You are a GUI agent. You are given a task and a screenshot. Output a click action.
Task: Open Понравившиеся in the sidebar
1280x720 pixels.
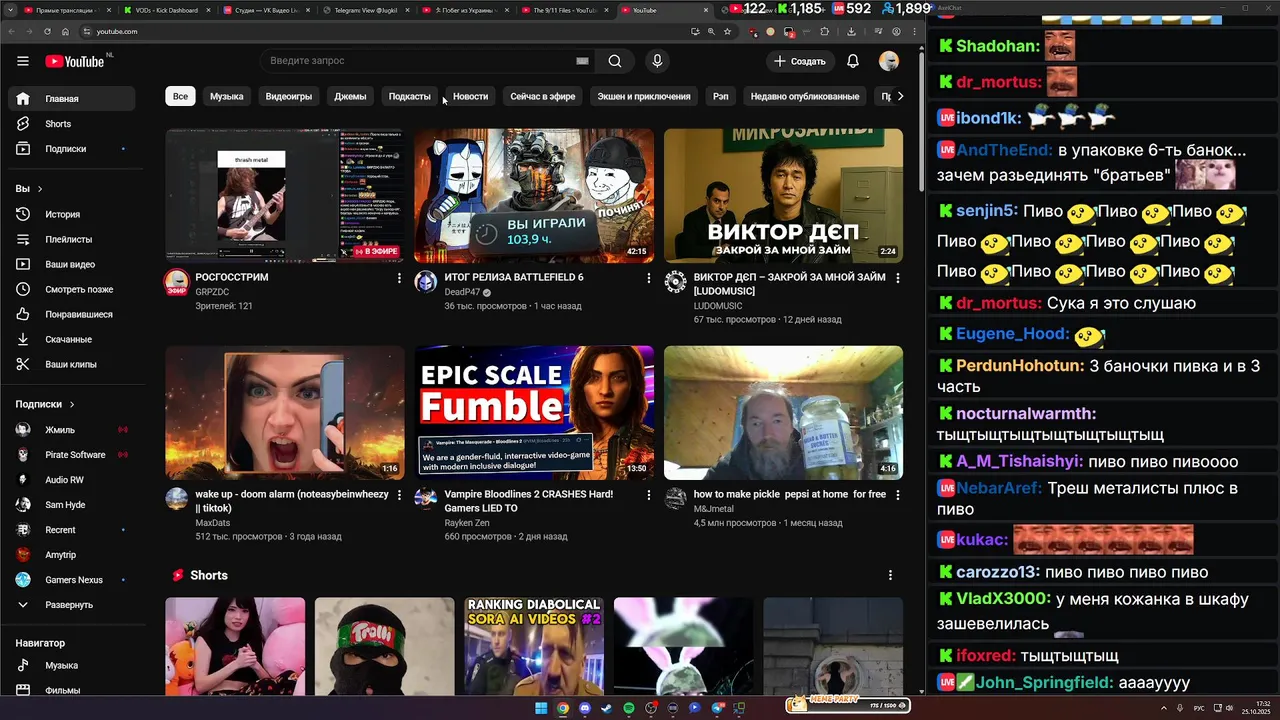point(71,314)
